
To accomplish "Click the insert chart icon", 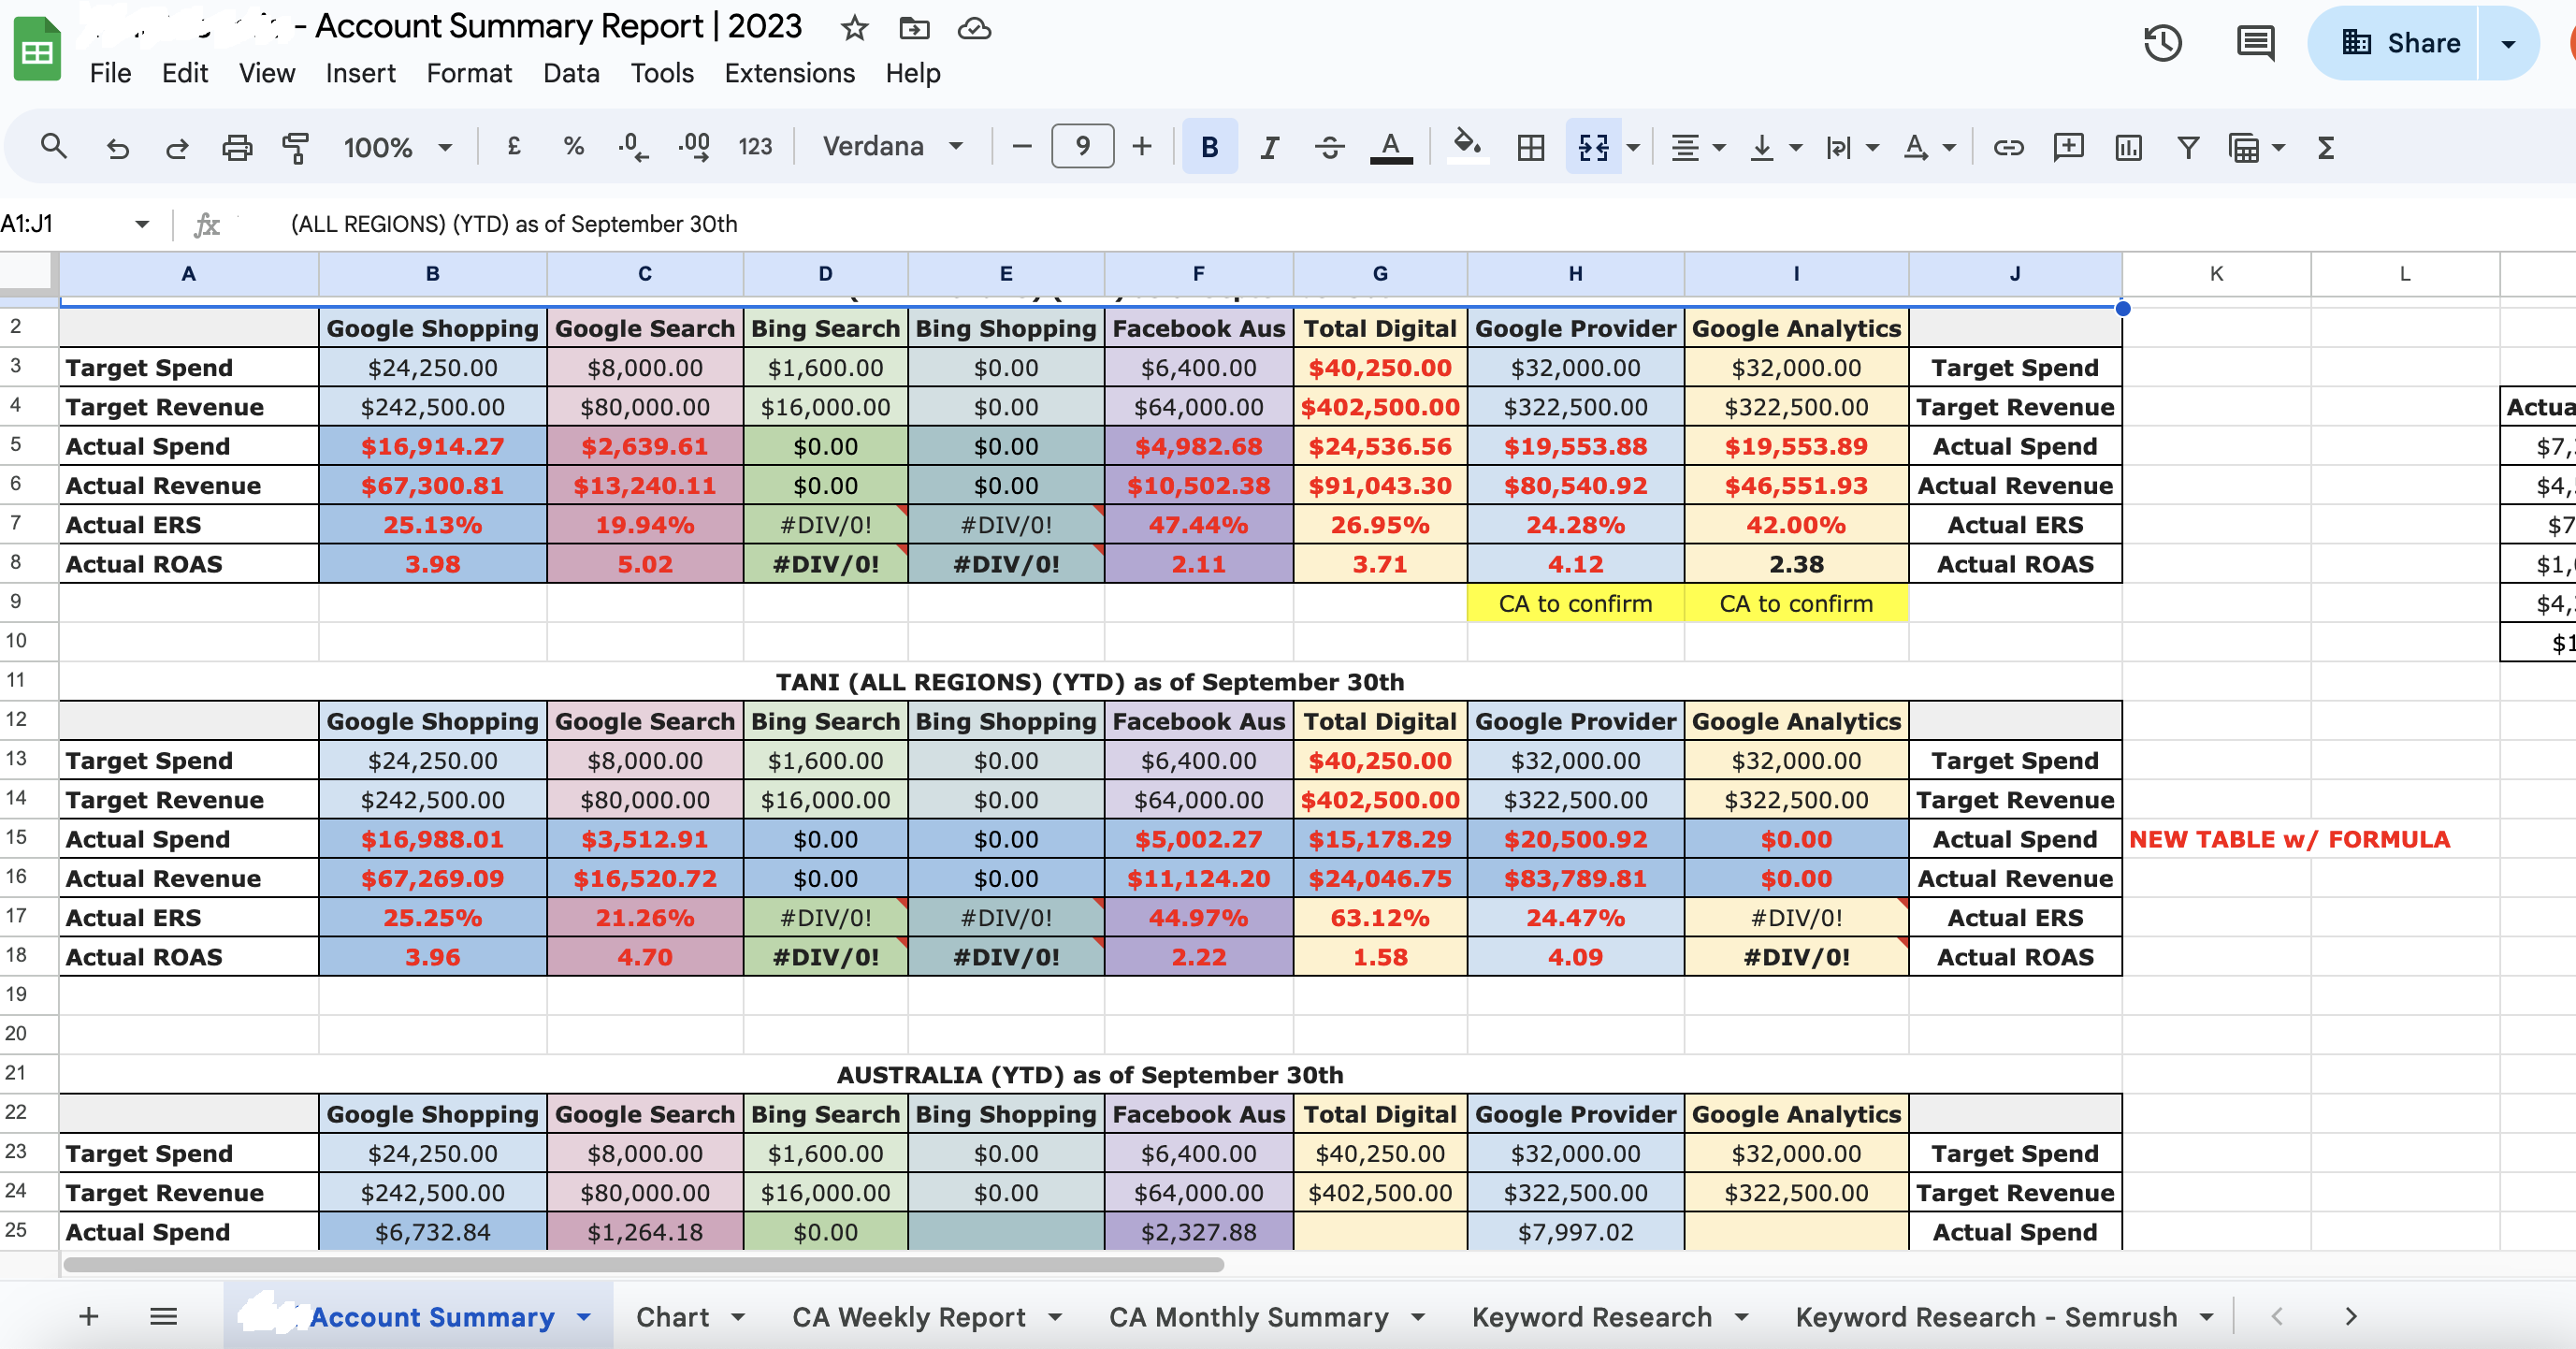I will (x=2128, y=148).
